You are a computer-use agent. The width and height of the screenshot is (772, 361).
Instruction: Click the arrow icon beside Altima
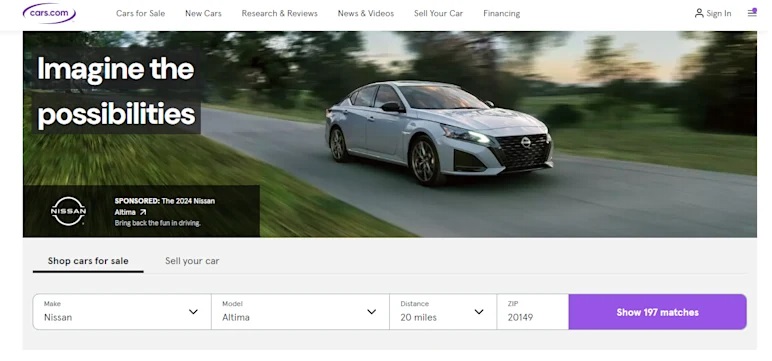click(x=143, y=212)
